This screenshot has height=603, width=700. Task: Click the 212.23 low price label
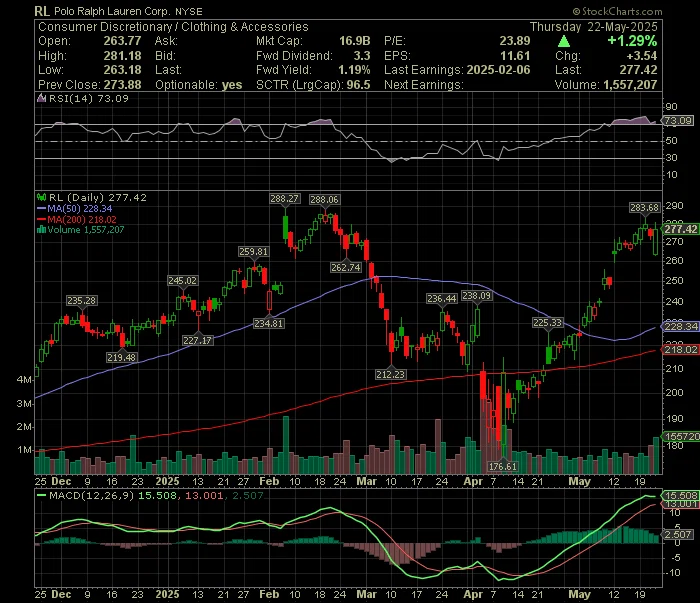[x=390, y=374]
